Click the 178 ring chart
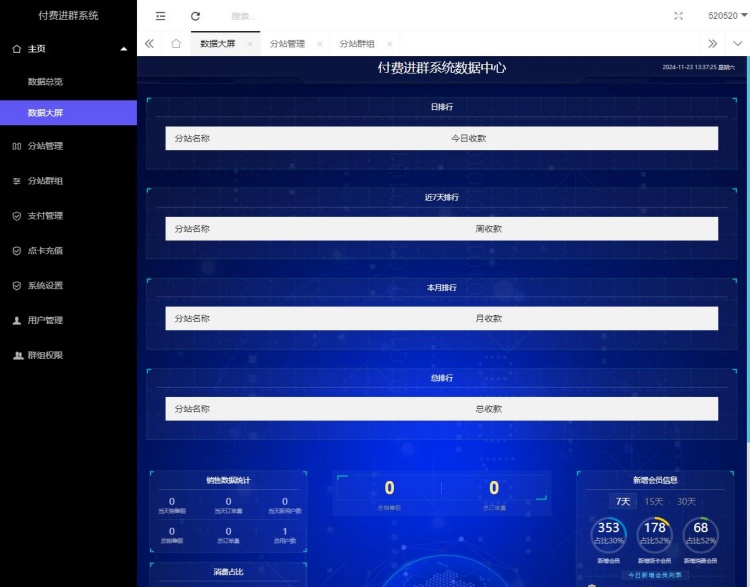The width and height of the screenshot is (750, 587). (655, 535)
